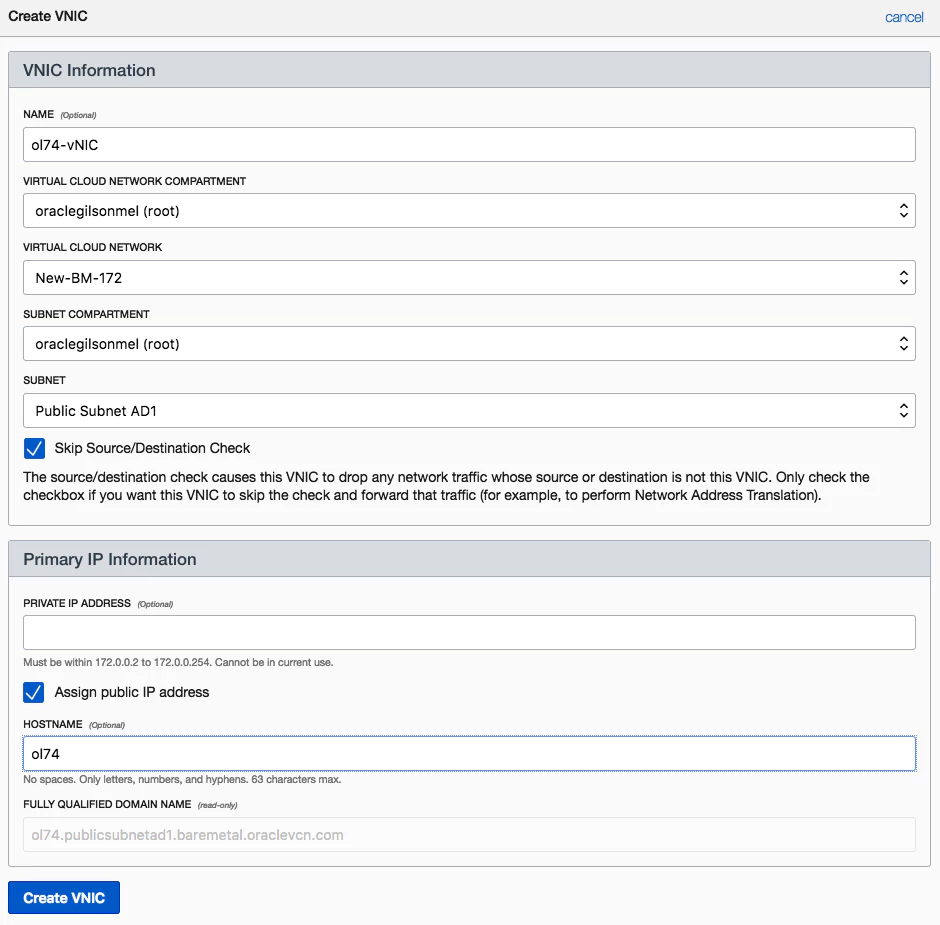Uncheck the Assign public IP address checkbox
This screenshot has width=940, height=925.
pyautogui.click(x=34, y=692)
